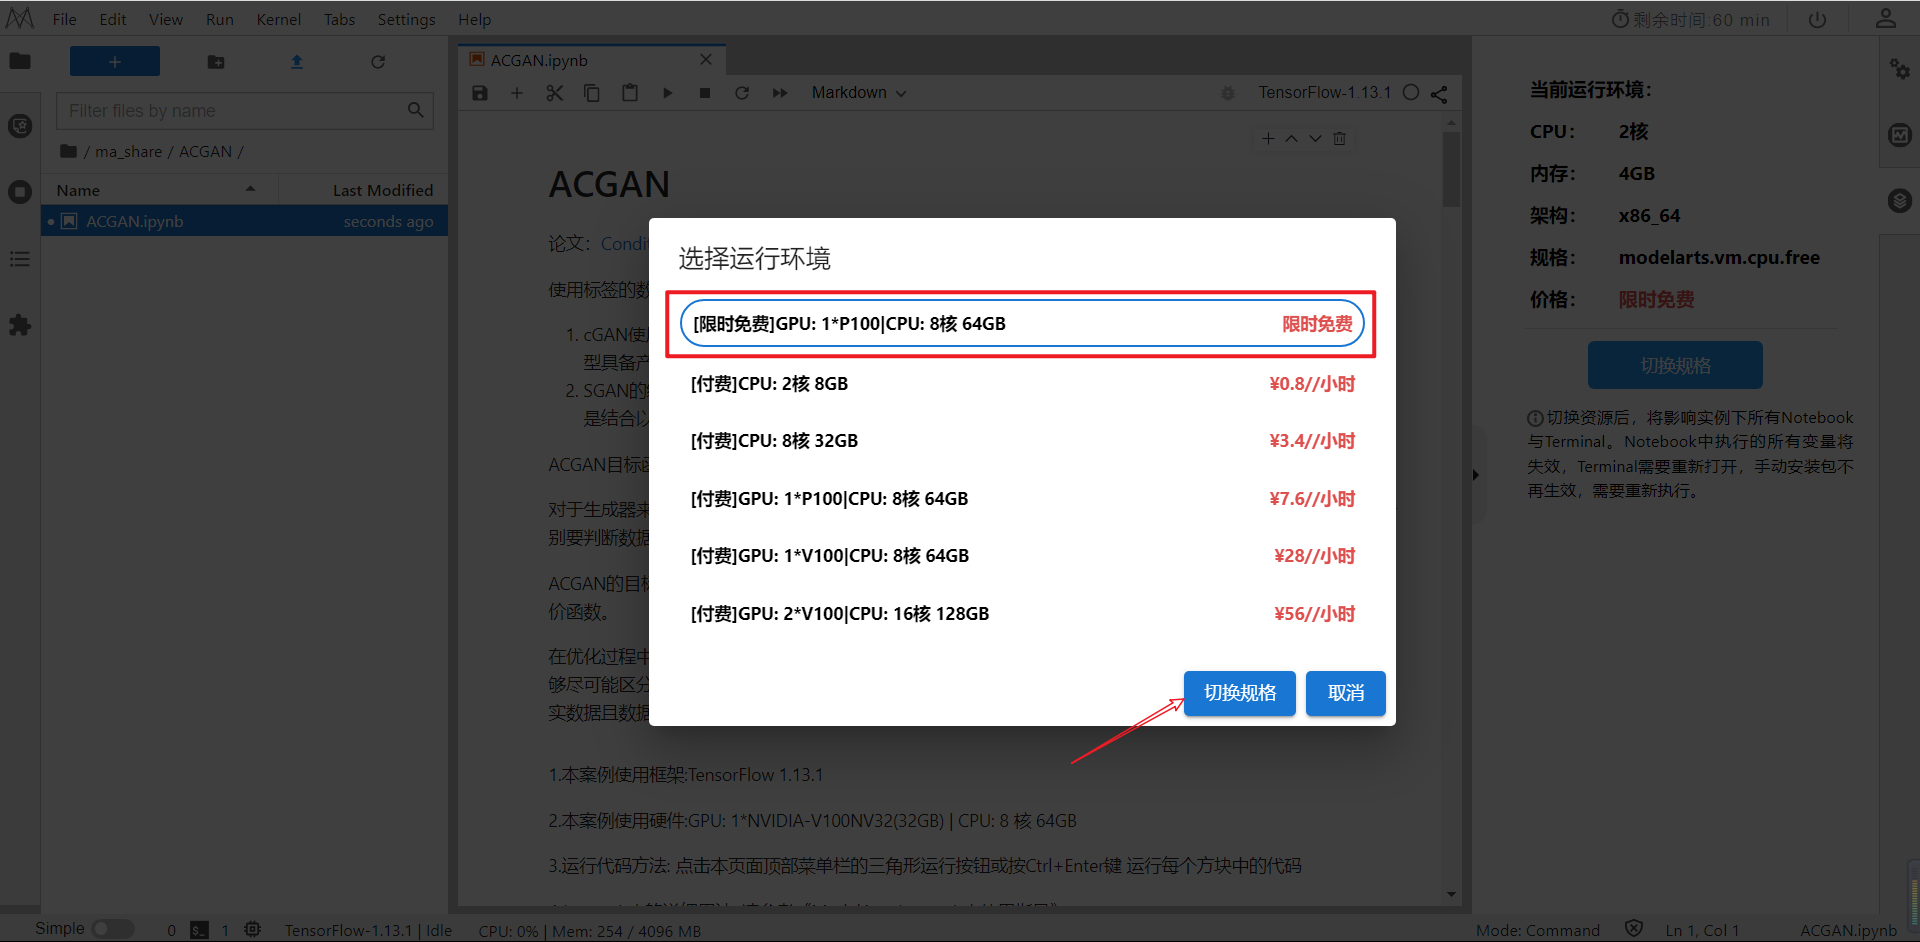This screenshot has height=942, width=1920.
Task: Select paid GPU 1*V100 ¥28 option
Action: click(x=1022, y=556)
